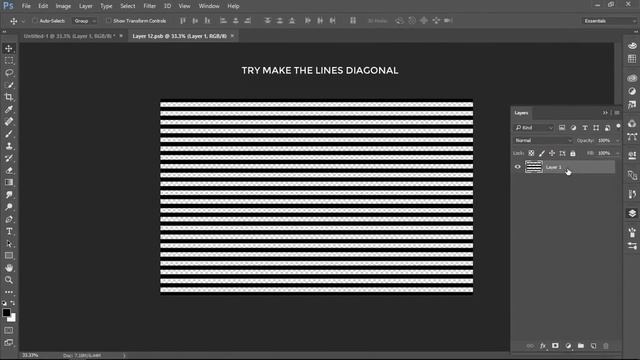
Task: Select the Crop tool
Action: tap(9, 97)
